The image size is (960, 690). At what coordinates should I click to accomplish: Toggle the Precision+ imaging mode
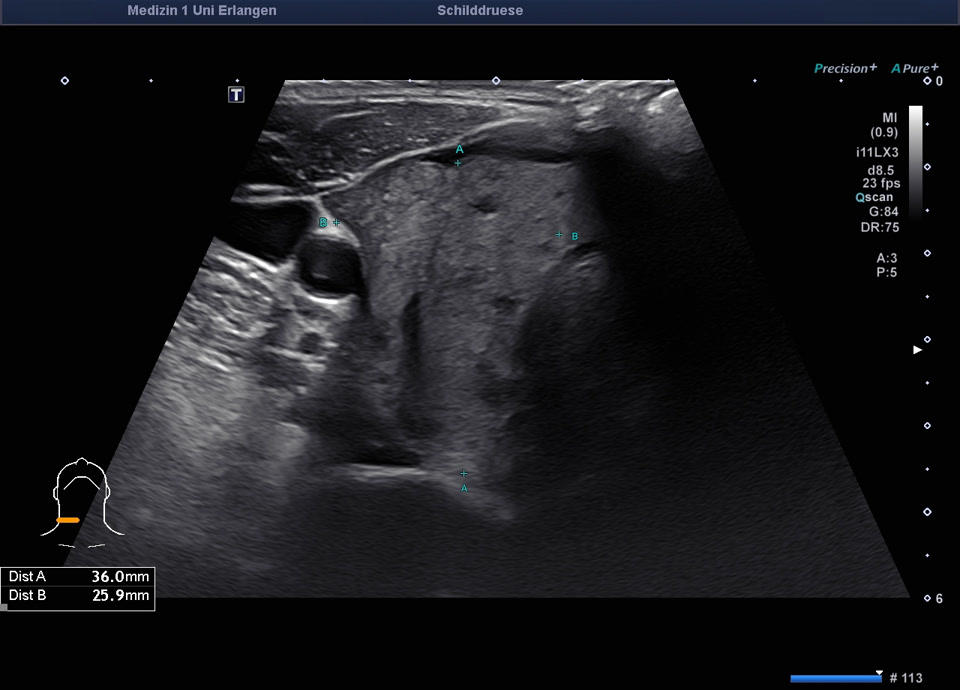[845, 68]
